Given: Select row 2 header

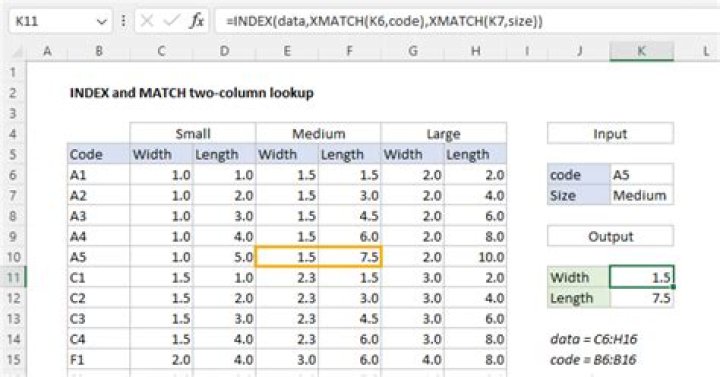Looking at the screenshot, I should tap(13, 93).
